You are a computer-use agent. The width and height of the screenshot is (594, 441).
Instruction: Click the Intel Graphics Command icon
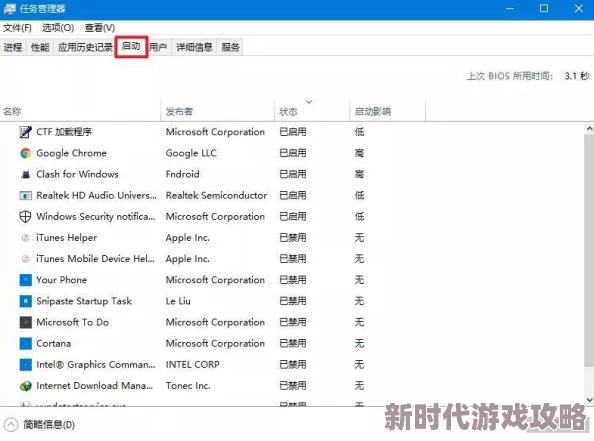pos(25,364)
